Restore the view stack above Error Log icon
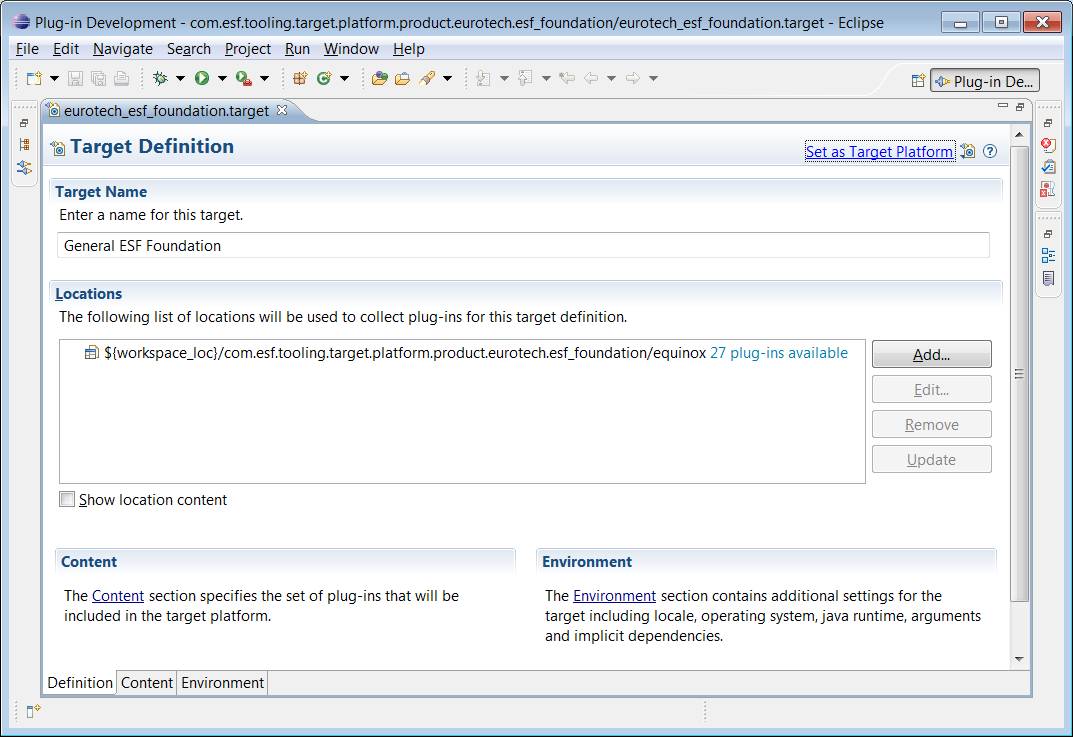Image resolution: width=1073 pixels, height=737 pixels. [1048, 123]
